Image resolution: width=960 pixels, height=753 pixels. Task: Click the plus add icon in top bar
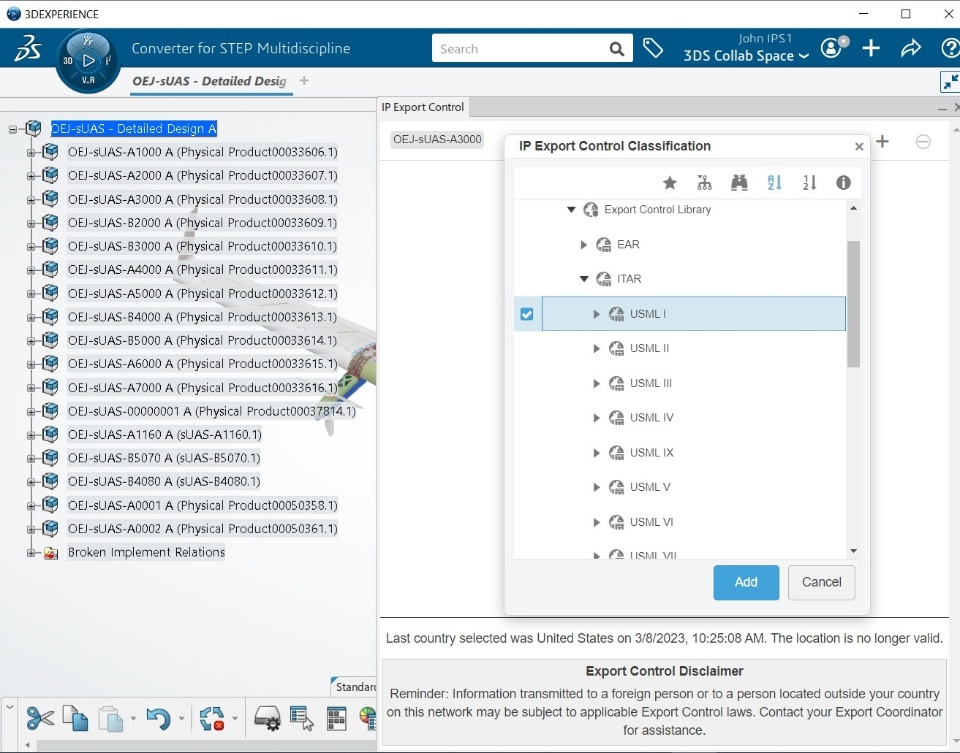[x=871, y=48]
